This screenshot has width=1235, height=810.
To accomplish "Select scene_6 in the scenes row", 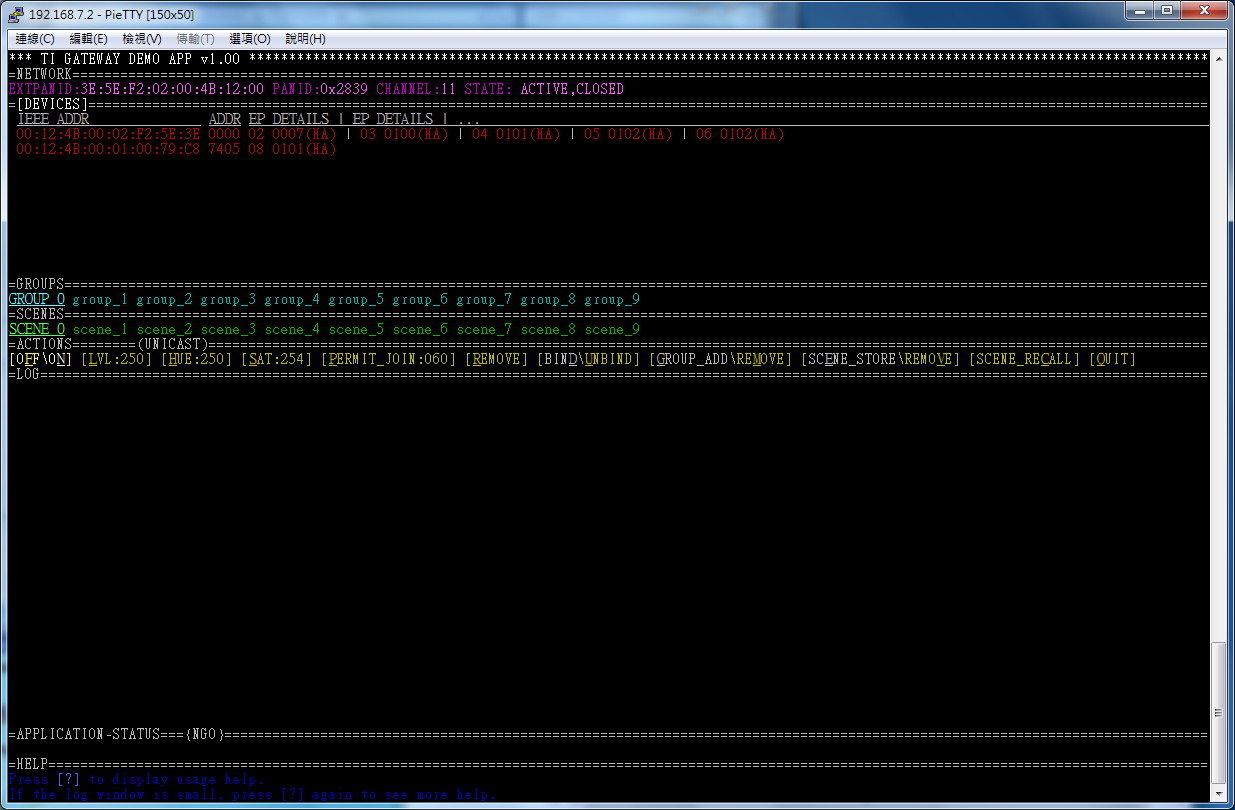I will coord(420,329).
